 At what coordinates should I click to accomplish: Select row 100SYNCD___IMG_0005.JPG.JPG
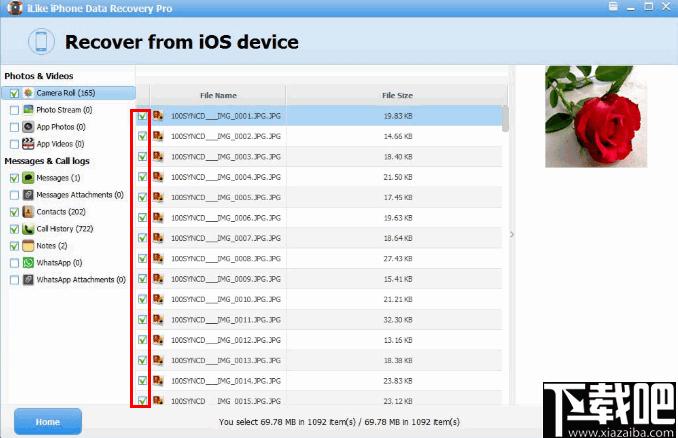[x=319, y=197]
